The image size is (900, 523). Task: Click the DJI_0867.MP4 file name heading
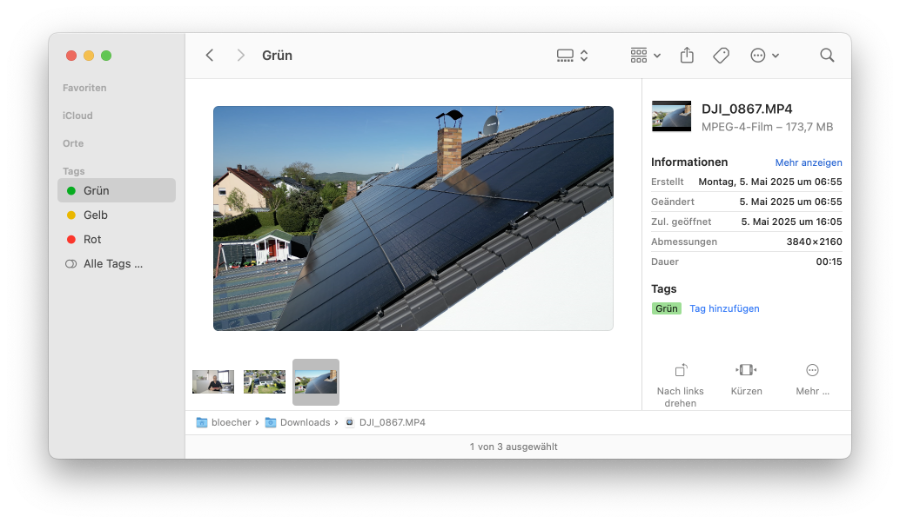pyautogui.click(x=747, y=109)
